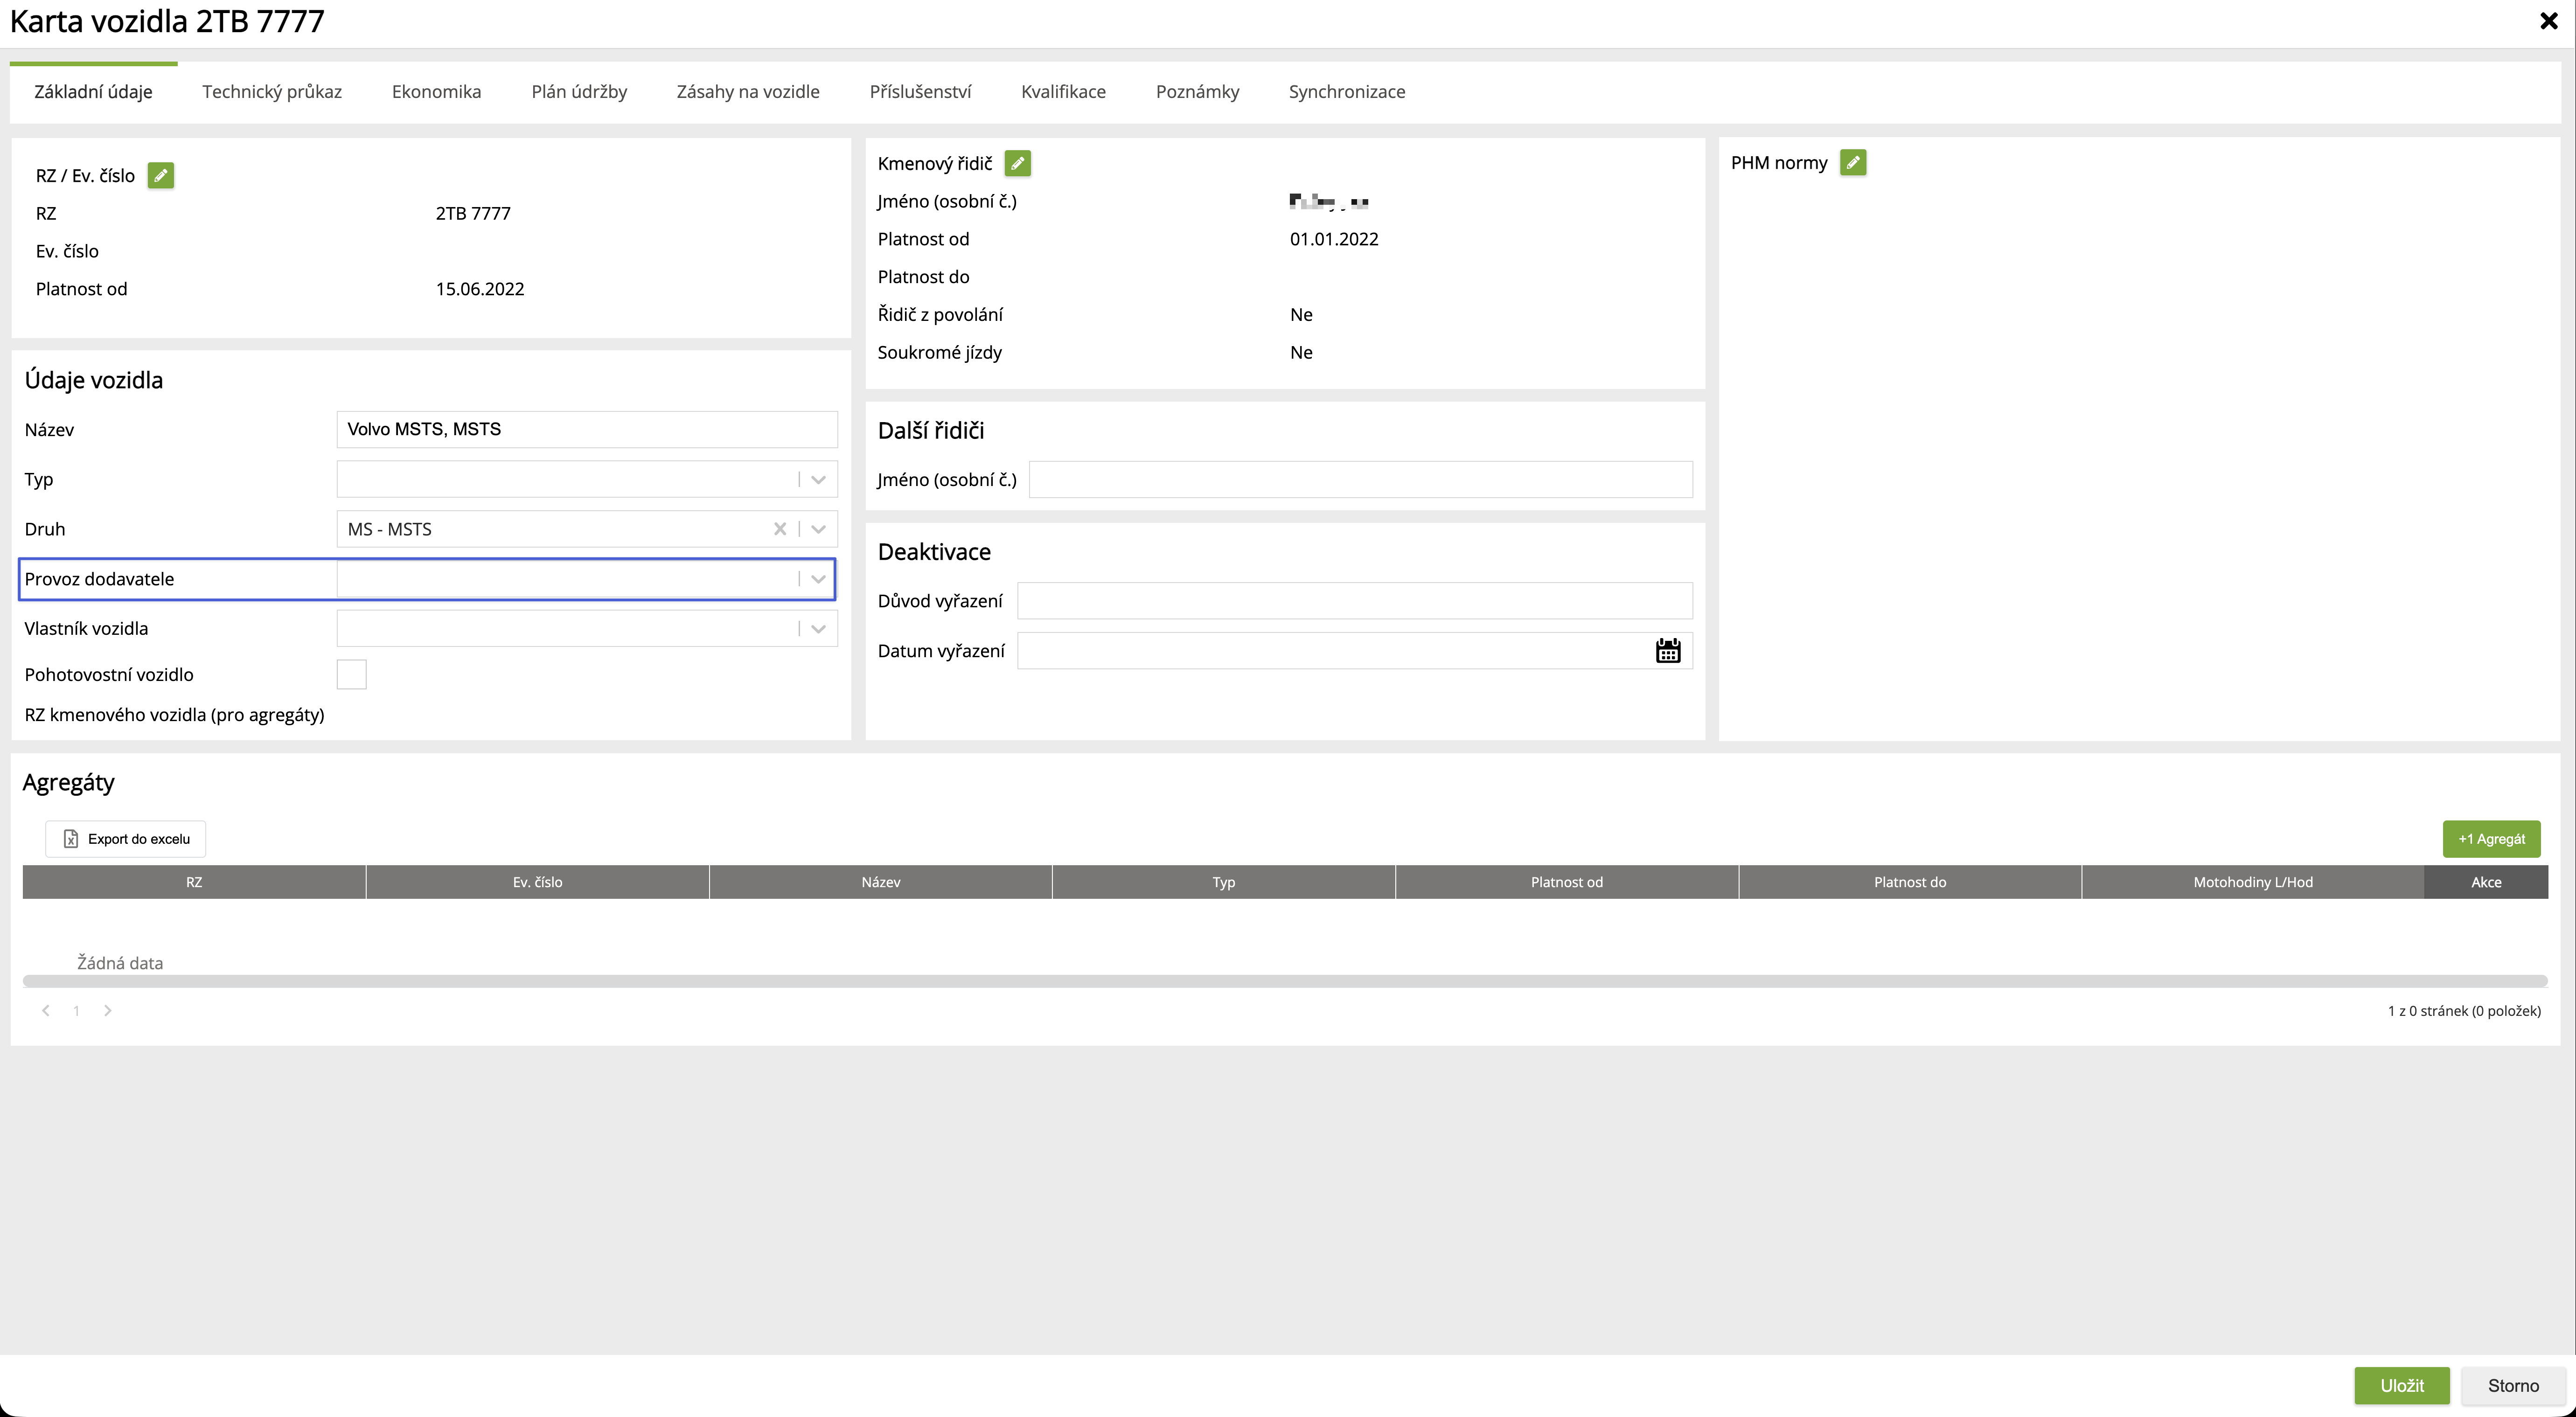Toggle Pohotovostní vozidlo checkbox
The width and height of the screenshot is (2576, 1417).
point(351,675)
